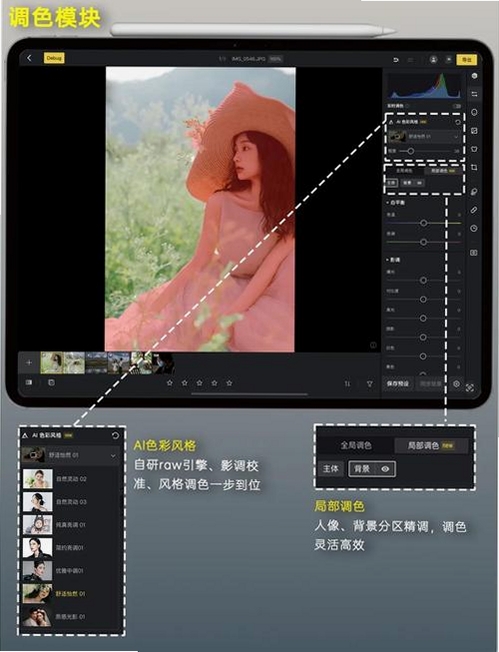499x652 pixels.
Task: Choose the 简约亮调01 style
Action: (69, 548)
